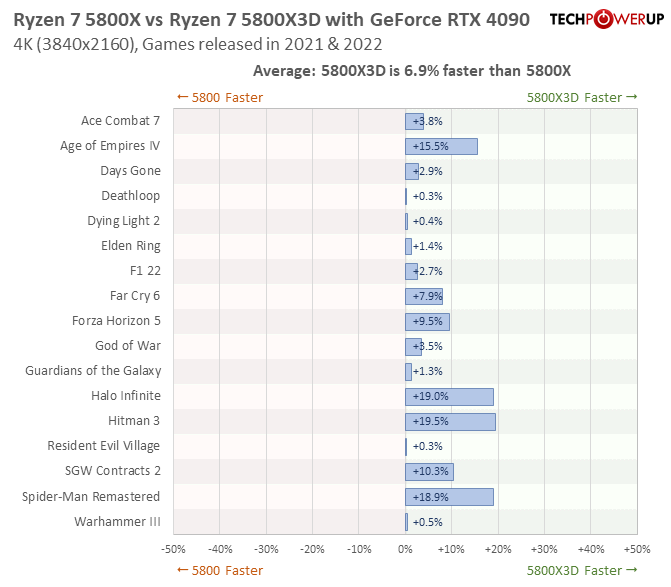671x587 pixels.
Task: Click the Hitman 3 bar showing +19.5%
Action: coord(450,421)
